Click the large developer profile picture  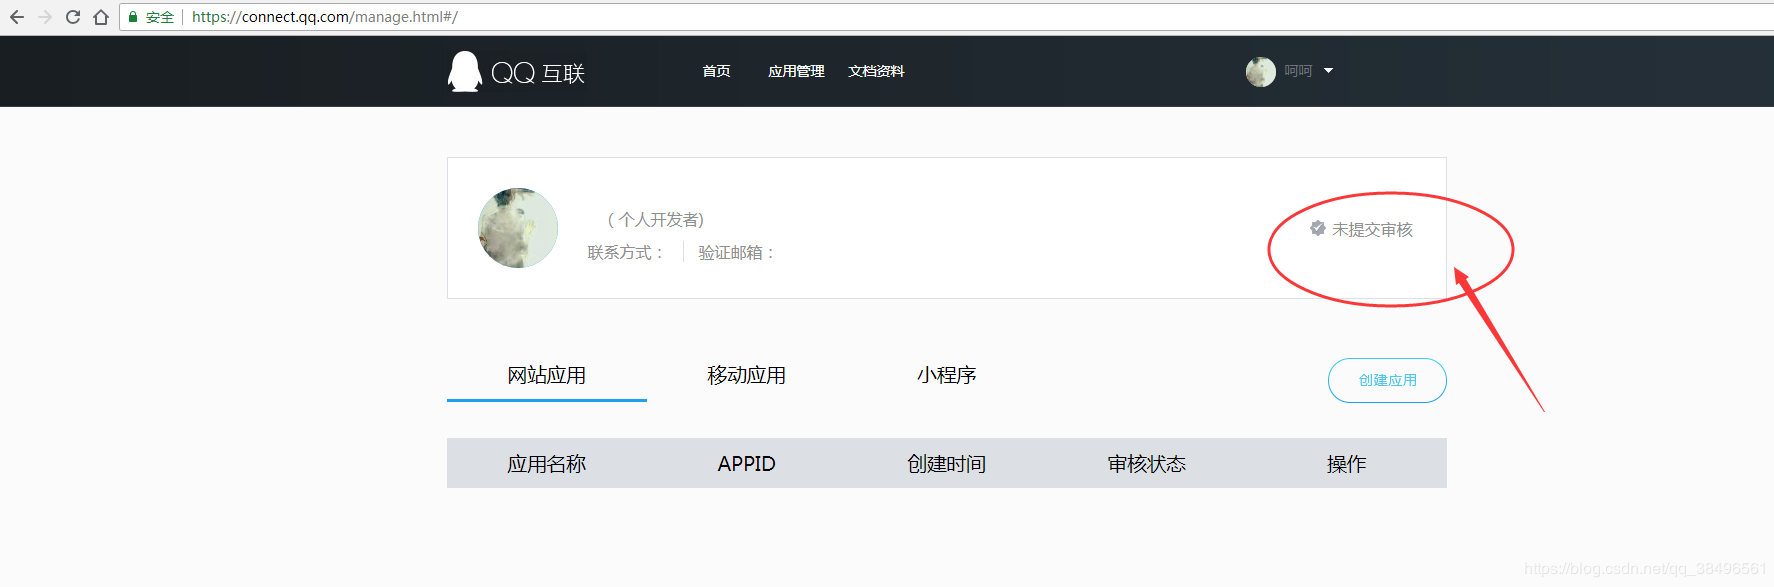click(518, 228)
